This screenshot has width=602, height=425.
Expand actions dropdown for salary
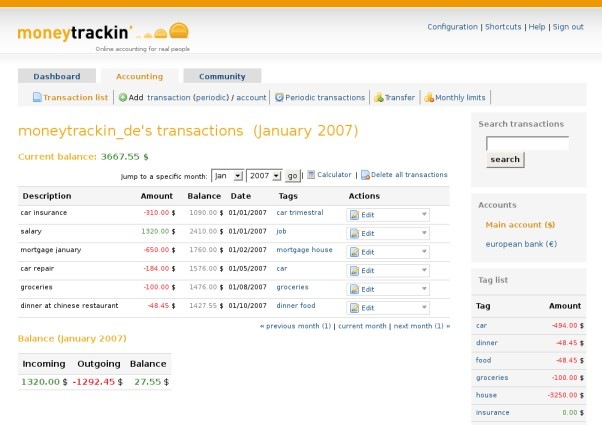424,233
